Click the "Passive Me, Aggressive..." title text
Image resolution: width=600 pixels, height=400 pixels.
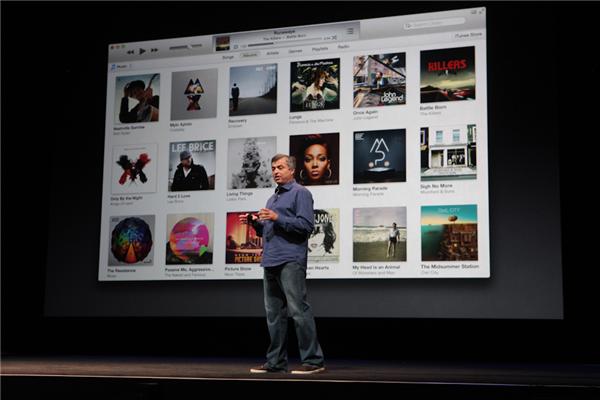tap(189, 269)
